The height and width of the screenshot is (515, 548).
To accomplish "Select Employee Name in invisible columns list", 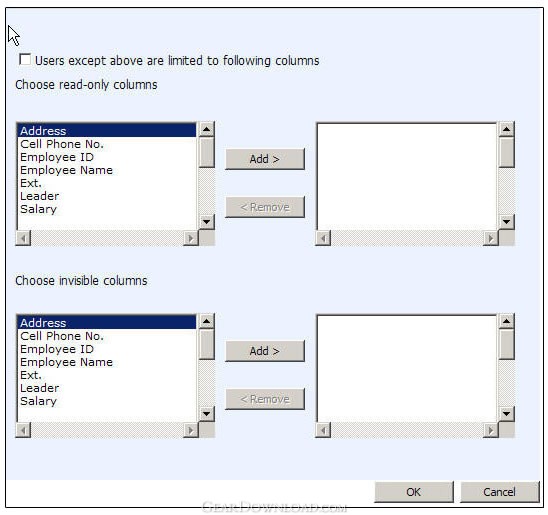I will tap(66, 362).
